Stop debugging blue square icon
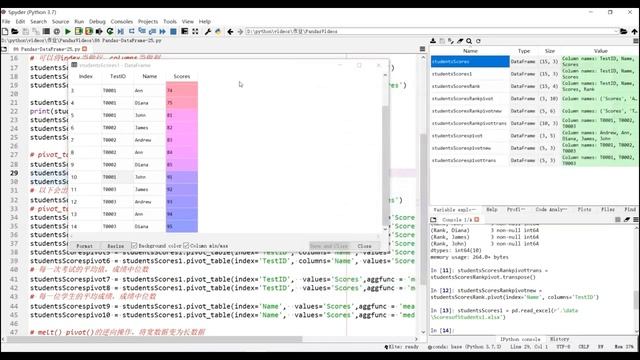The image size is (640, 360). pyautogui.click(x=173, y=31)
